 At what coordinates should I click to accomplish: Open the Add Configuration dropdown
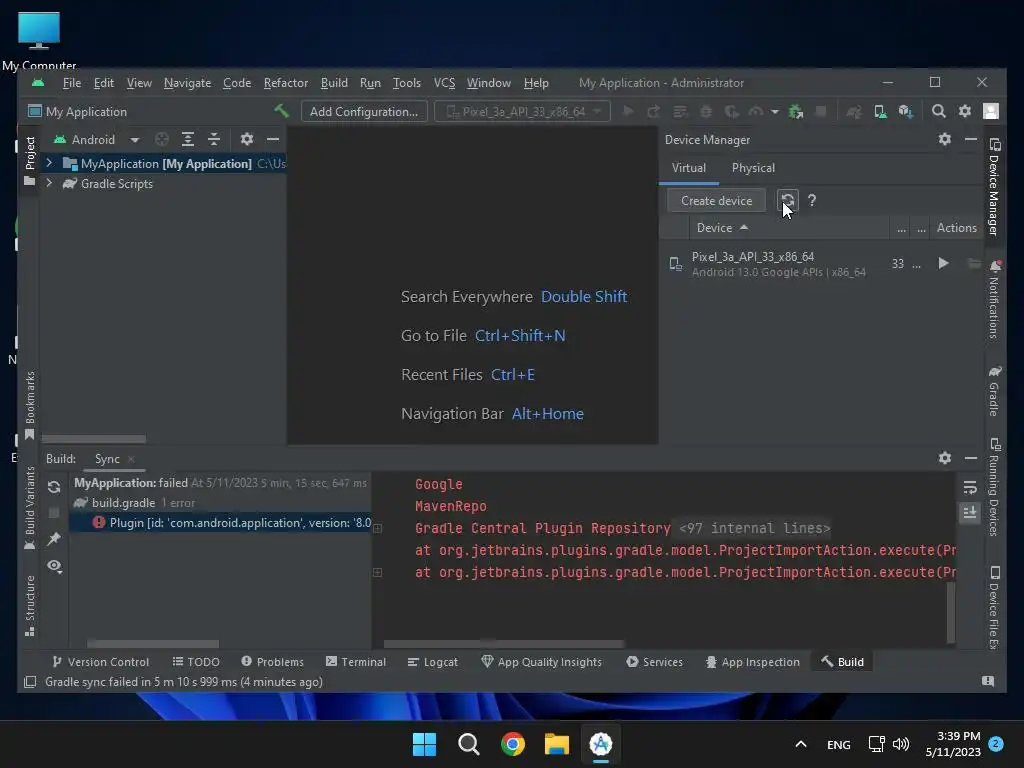pos(364,112)
